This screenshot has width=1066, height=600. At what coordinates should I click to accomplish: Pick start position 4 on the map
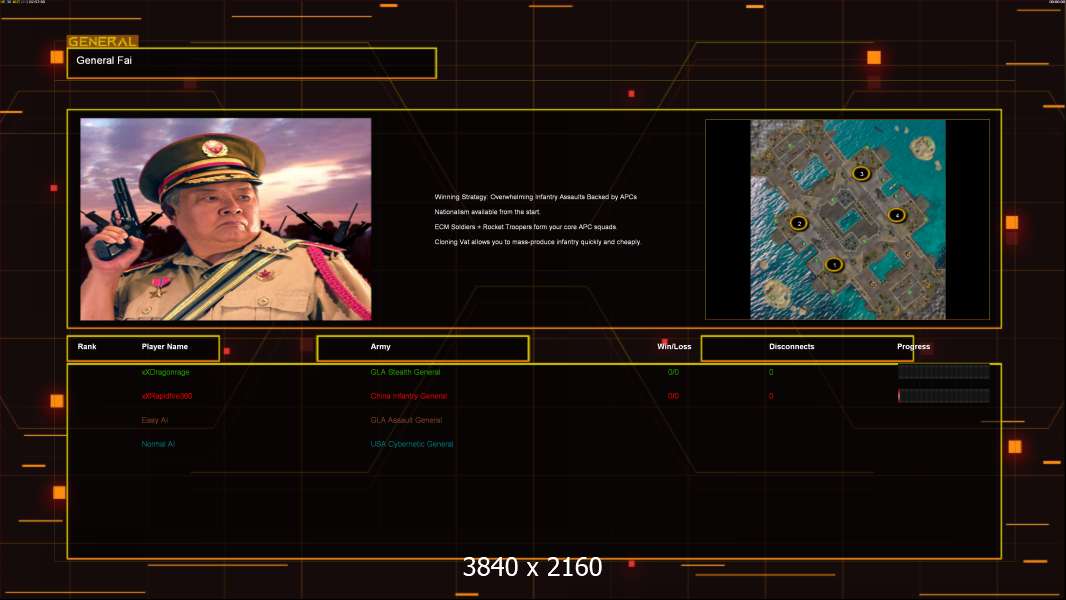(x=896, y=215)
